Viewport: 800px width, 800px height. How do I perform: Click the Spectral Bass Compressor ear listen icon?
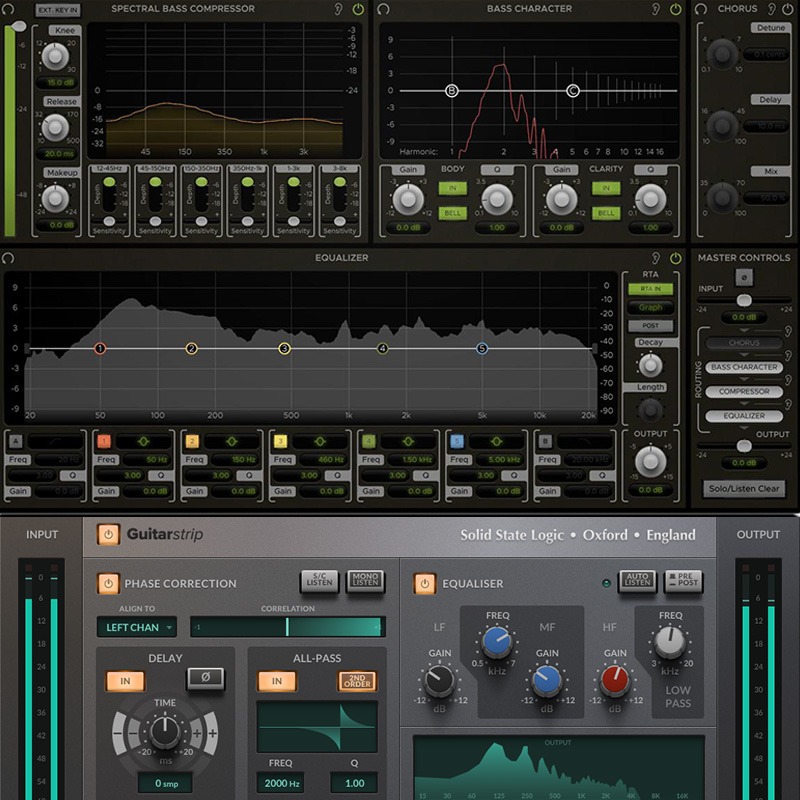click(338, 9)
